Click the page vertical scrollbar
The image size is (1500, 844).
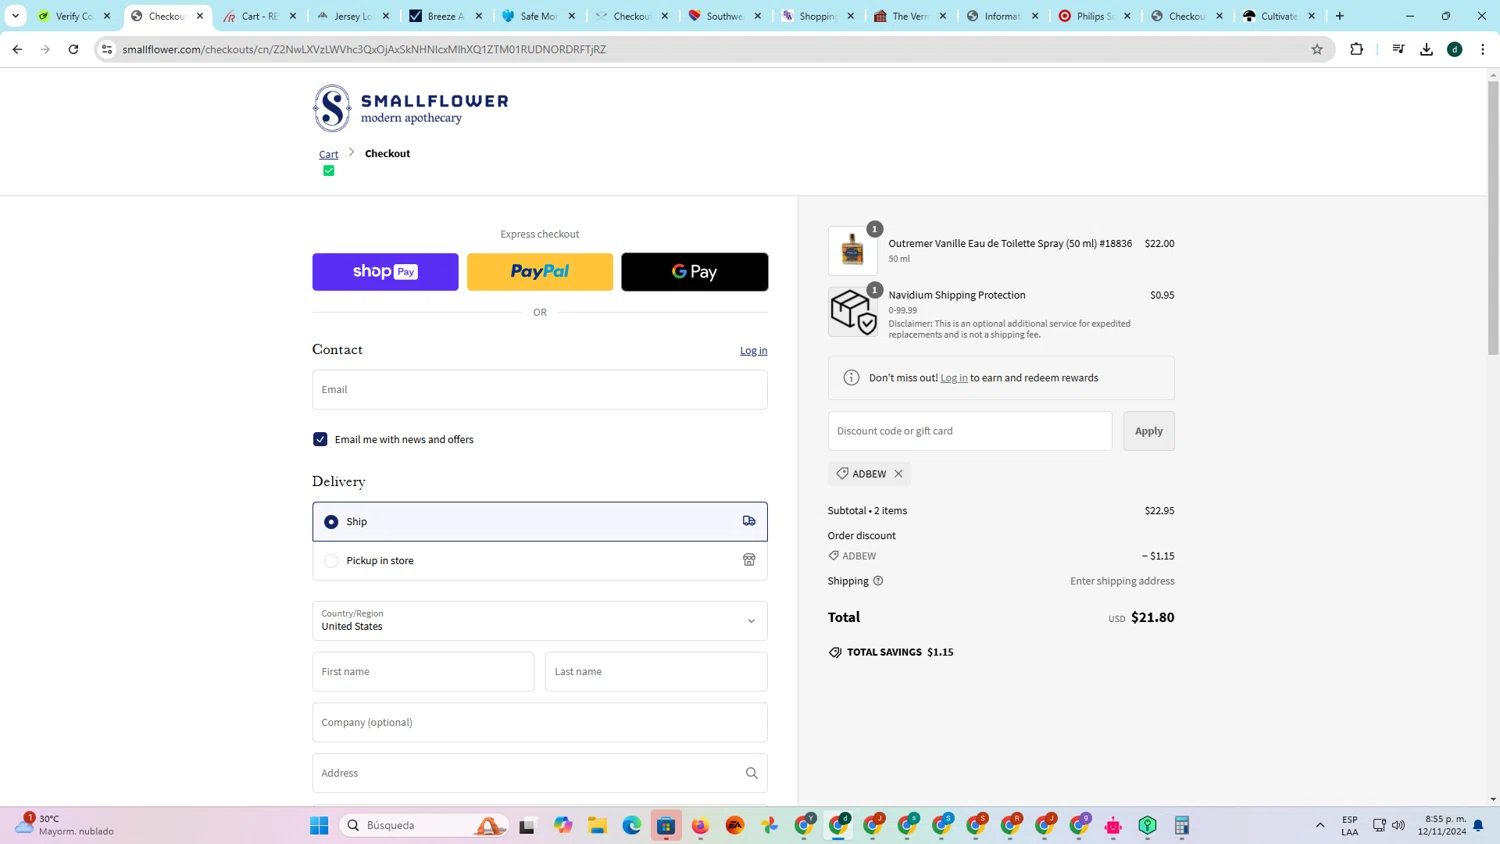point(1493,220)
